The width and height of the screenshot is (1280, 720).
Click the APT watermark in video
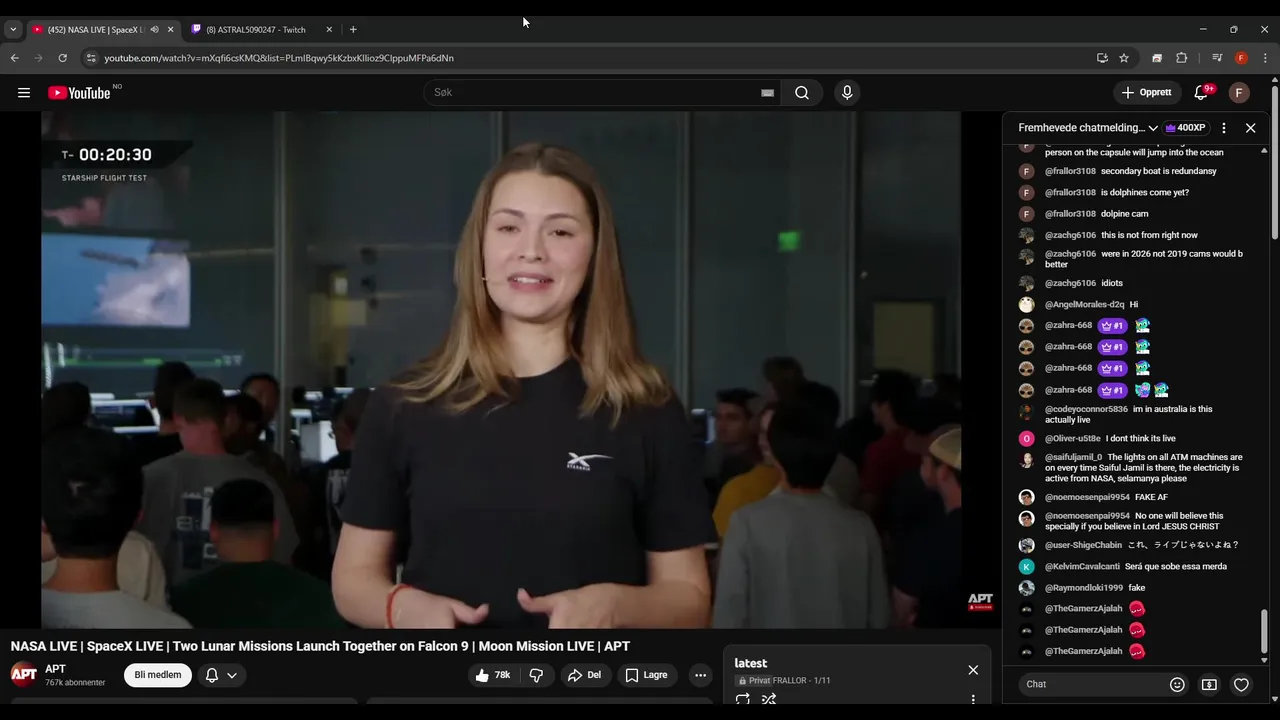(980, 602)
